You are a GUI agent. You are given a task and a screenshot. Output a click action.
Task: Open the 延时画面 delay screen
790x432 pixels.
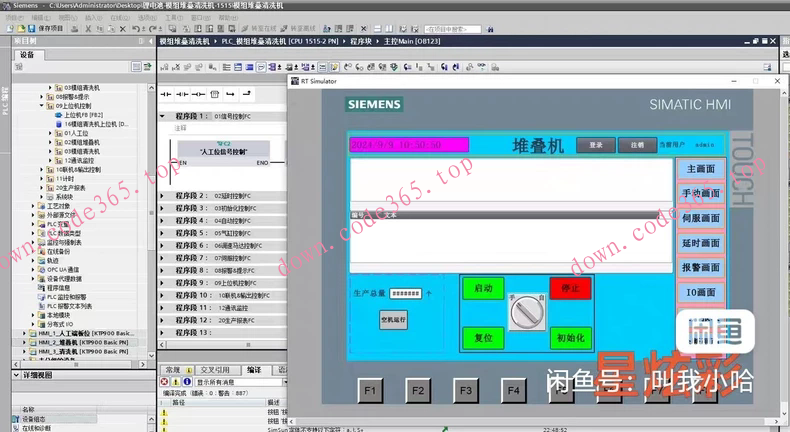[701, 243]
